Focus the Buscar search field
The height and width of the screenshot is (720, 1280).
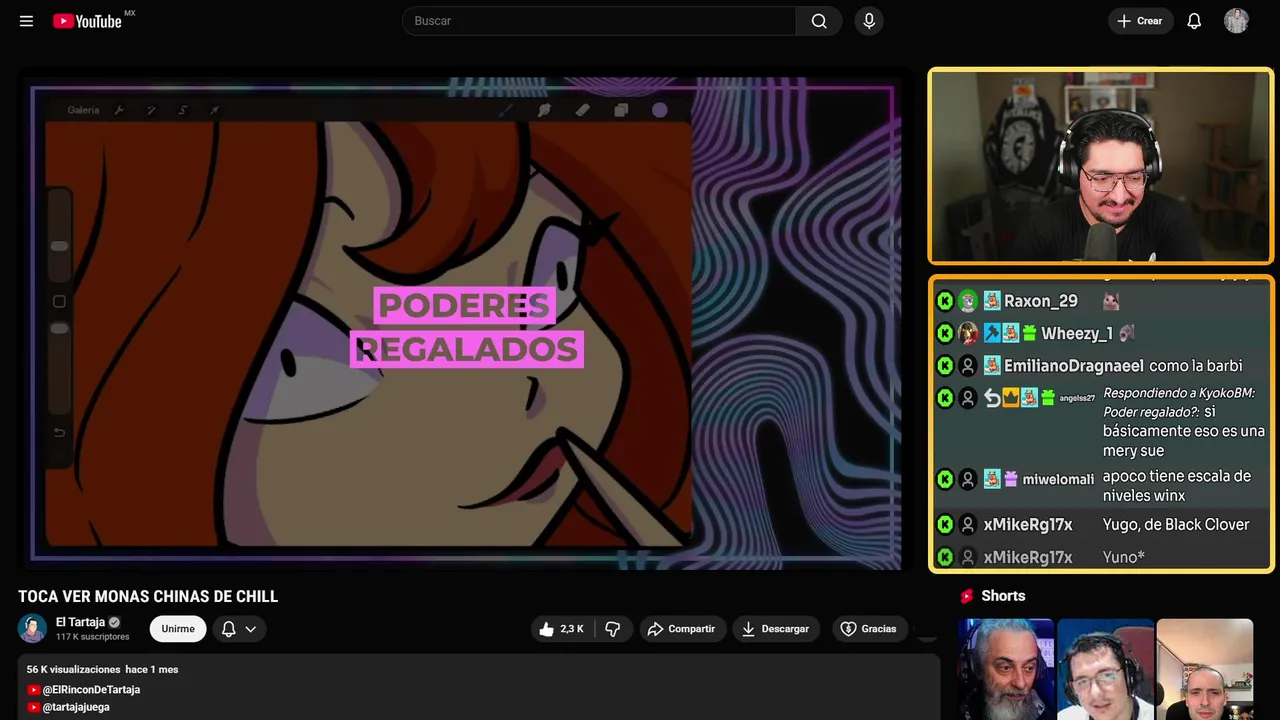point(600,21)
